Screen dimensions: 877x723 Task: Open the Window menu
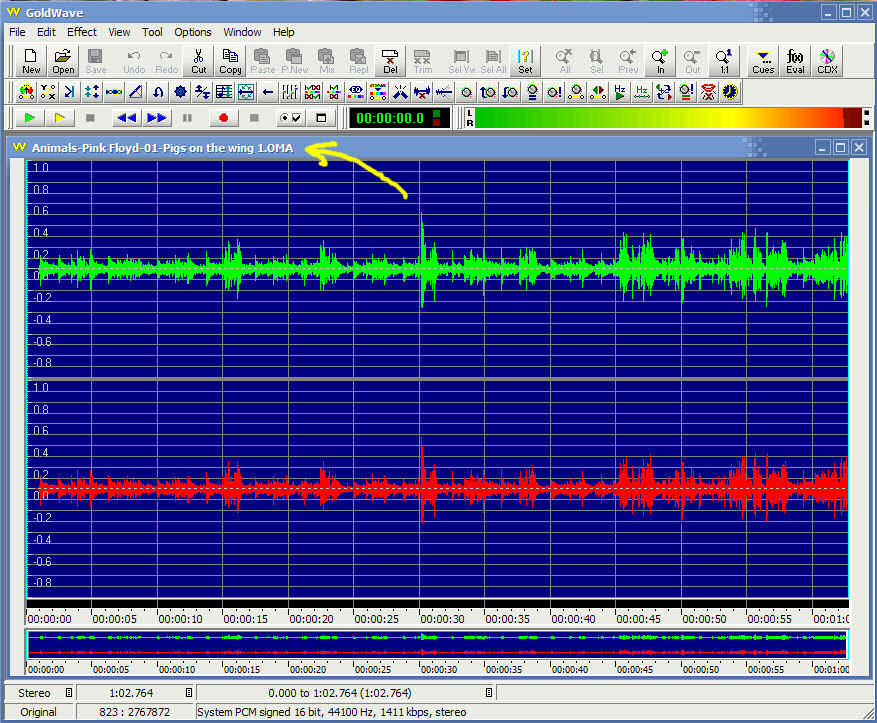coord(242,32)
